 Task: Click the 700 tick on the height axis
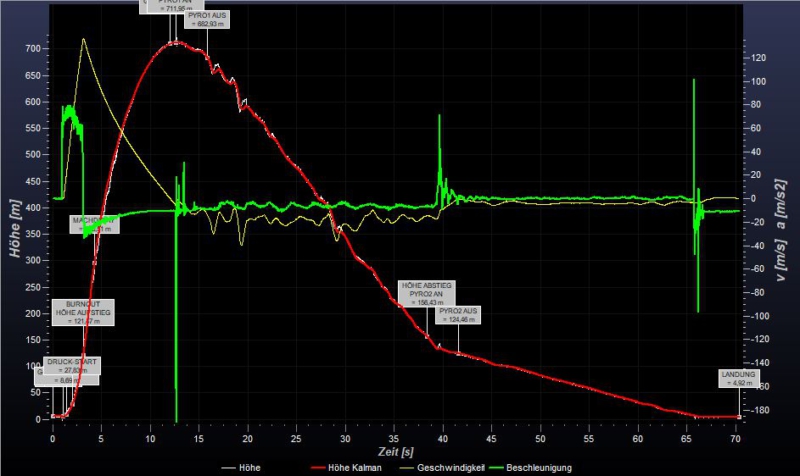pyautogui.click(x=33, y=49)
